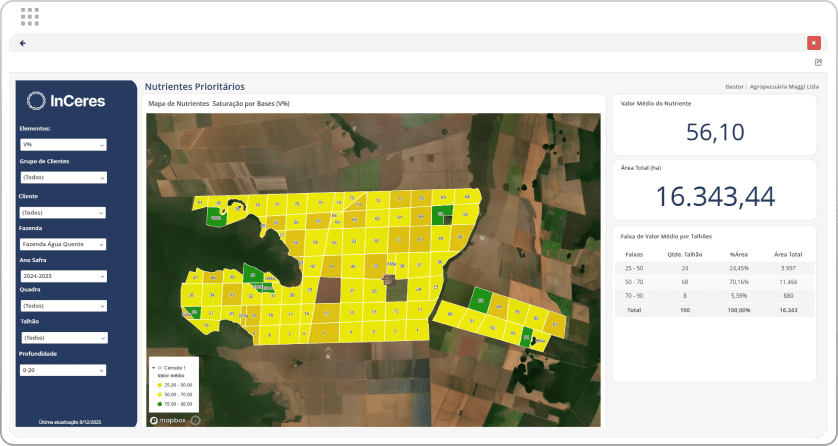This screenshot has width=838, height=446.
Task: Click the InCeres logo
Action: click(x=66, y=100)
